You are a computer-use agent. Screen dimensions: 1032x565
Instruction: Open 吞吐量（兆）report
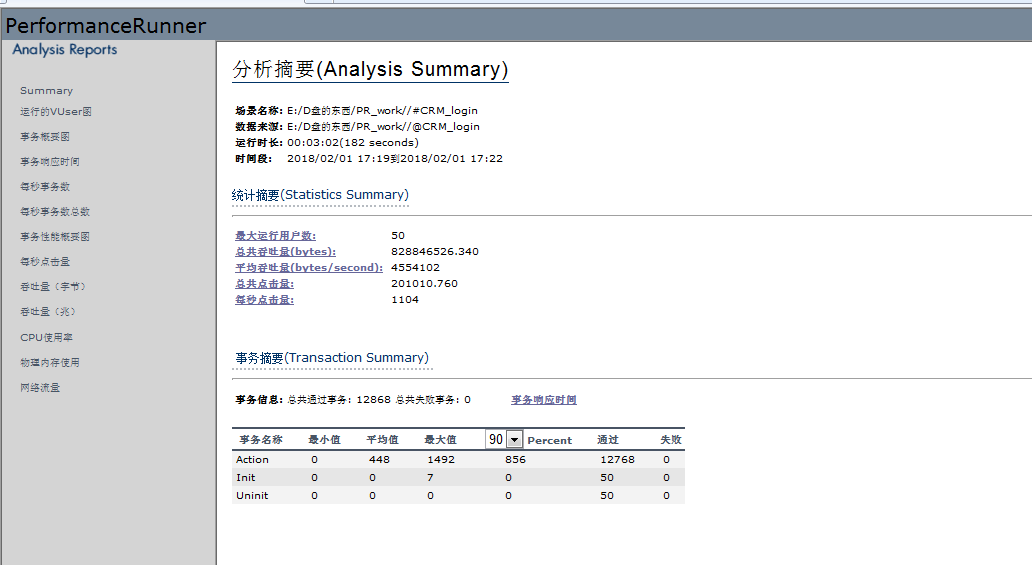(x=48, y=312)
